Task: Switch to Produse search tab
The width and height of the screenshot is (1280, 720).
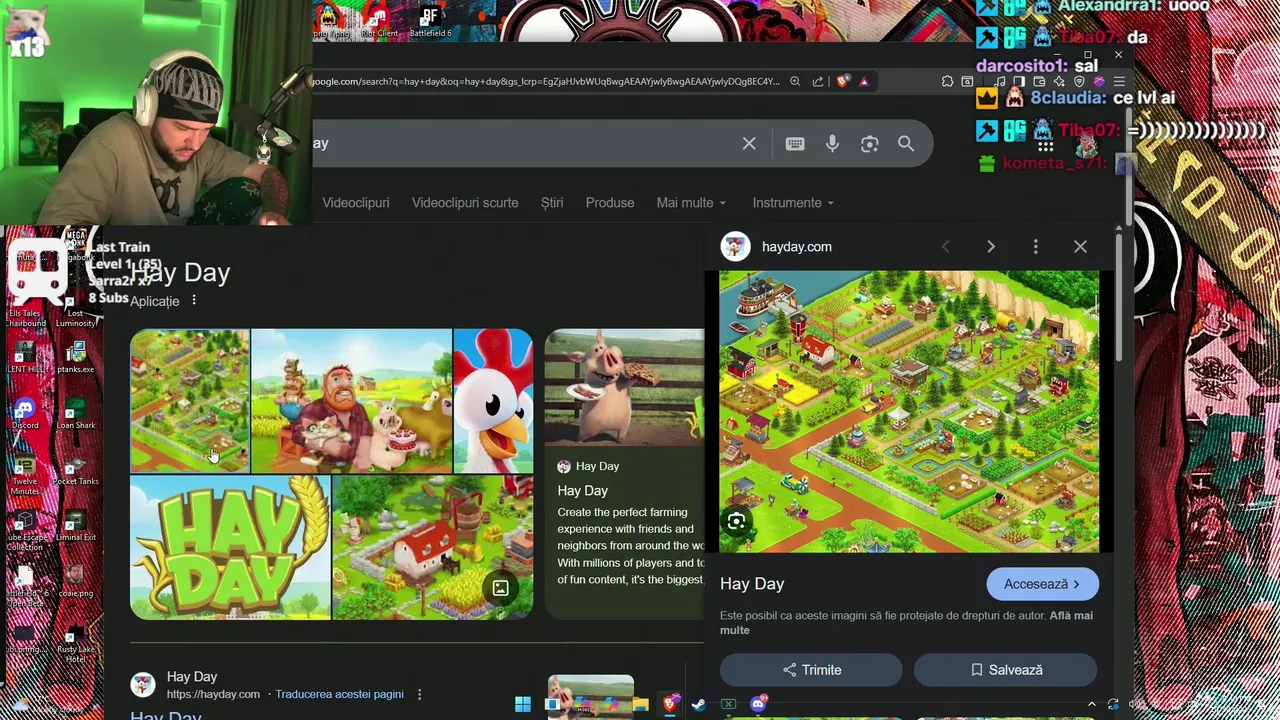Action: 610,203
